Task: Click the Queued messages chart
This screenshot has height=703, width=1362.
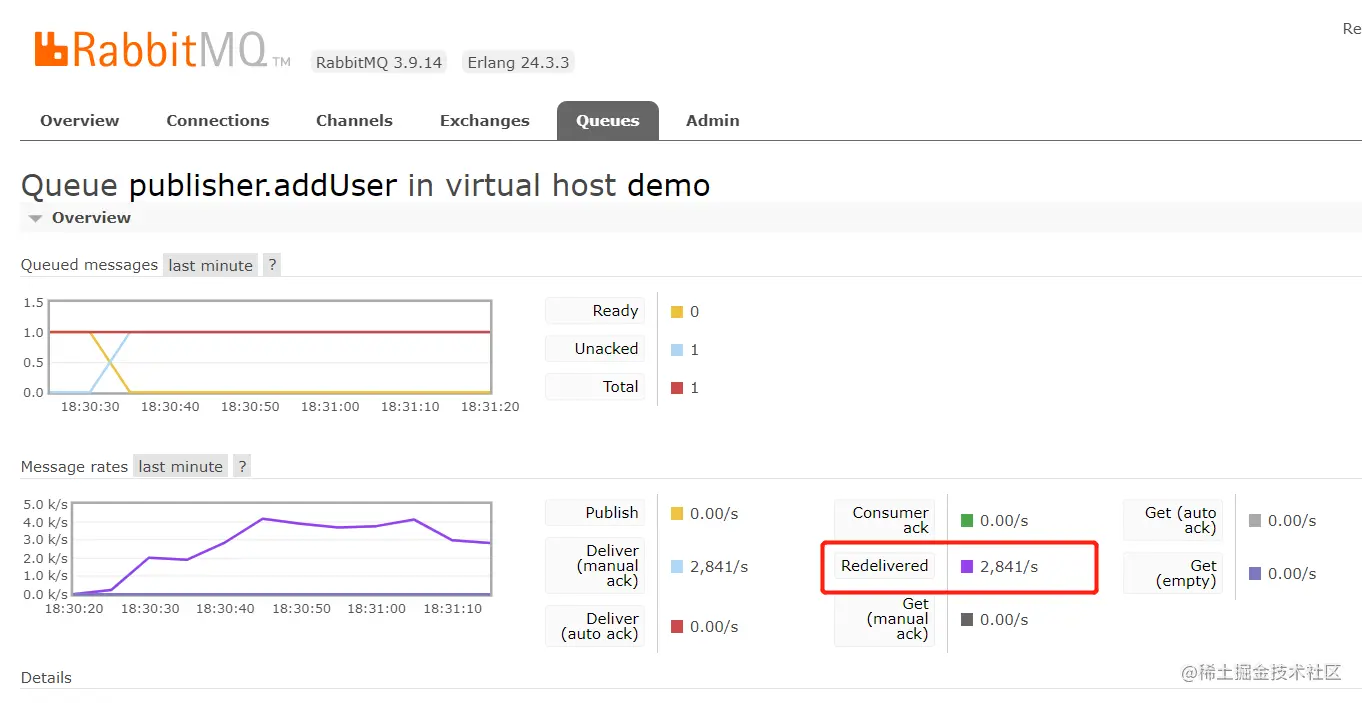Action: (x=270, y=347)
